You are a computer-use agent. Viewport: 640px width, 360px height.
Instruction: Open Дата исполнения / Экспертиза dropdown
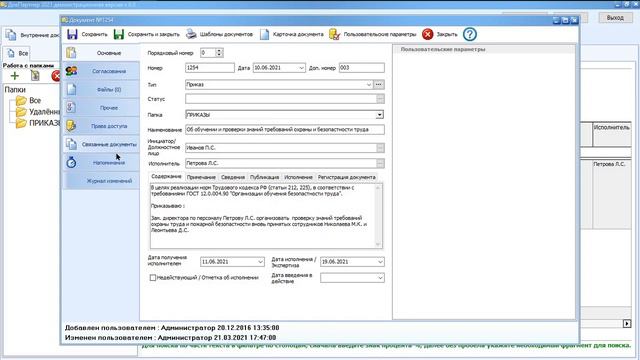380,262
